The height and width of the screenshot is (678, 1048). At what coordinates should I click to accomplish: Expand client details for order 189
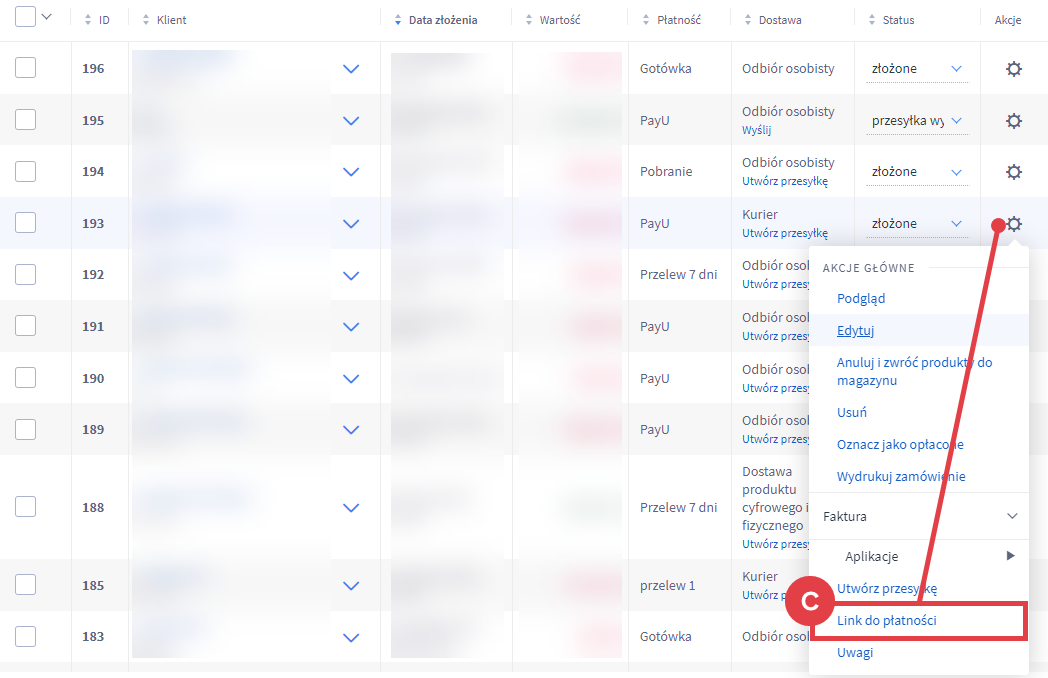pyautogui.click(x=351, y=430)
